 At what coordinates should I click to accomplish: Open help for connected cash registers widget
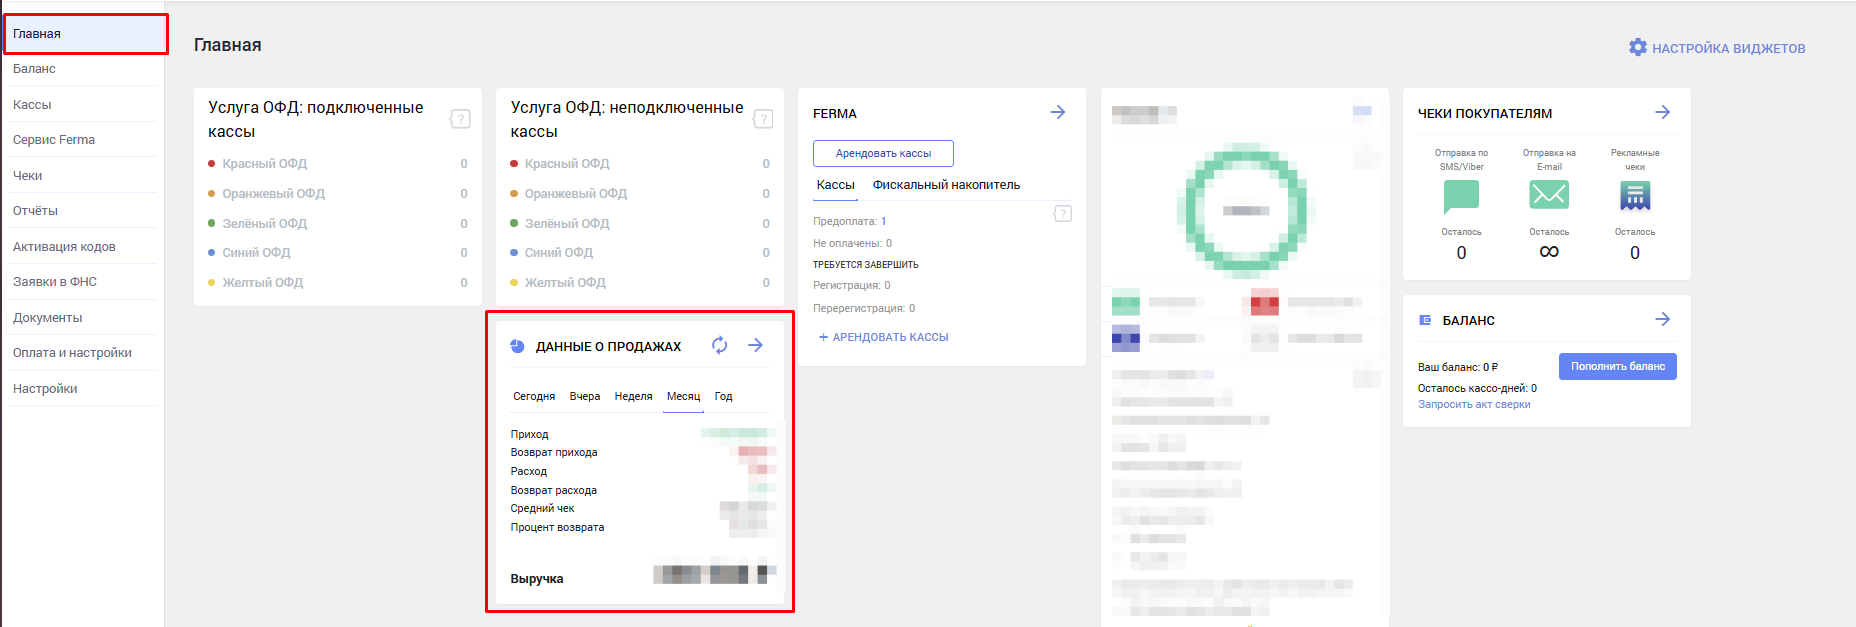[460, 119]
